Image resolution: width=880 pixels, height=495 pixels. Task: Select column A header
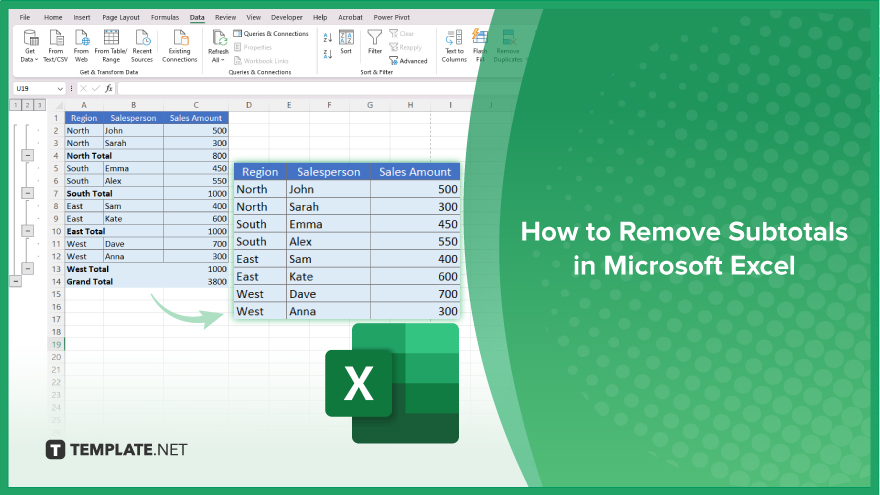click(84, 105)
